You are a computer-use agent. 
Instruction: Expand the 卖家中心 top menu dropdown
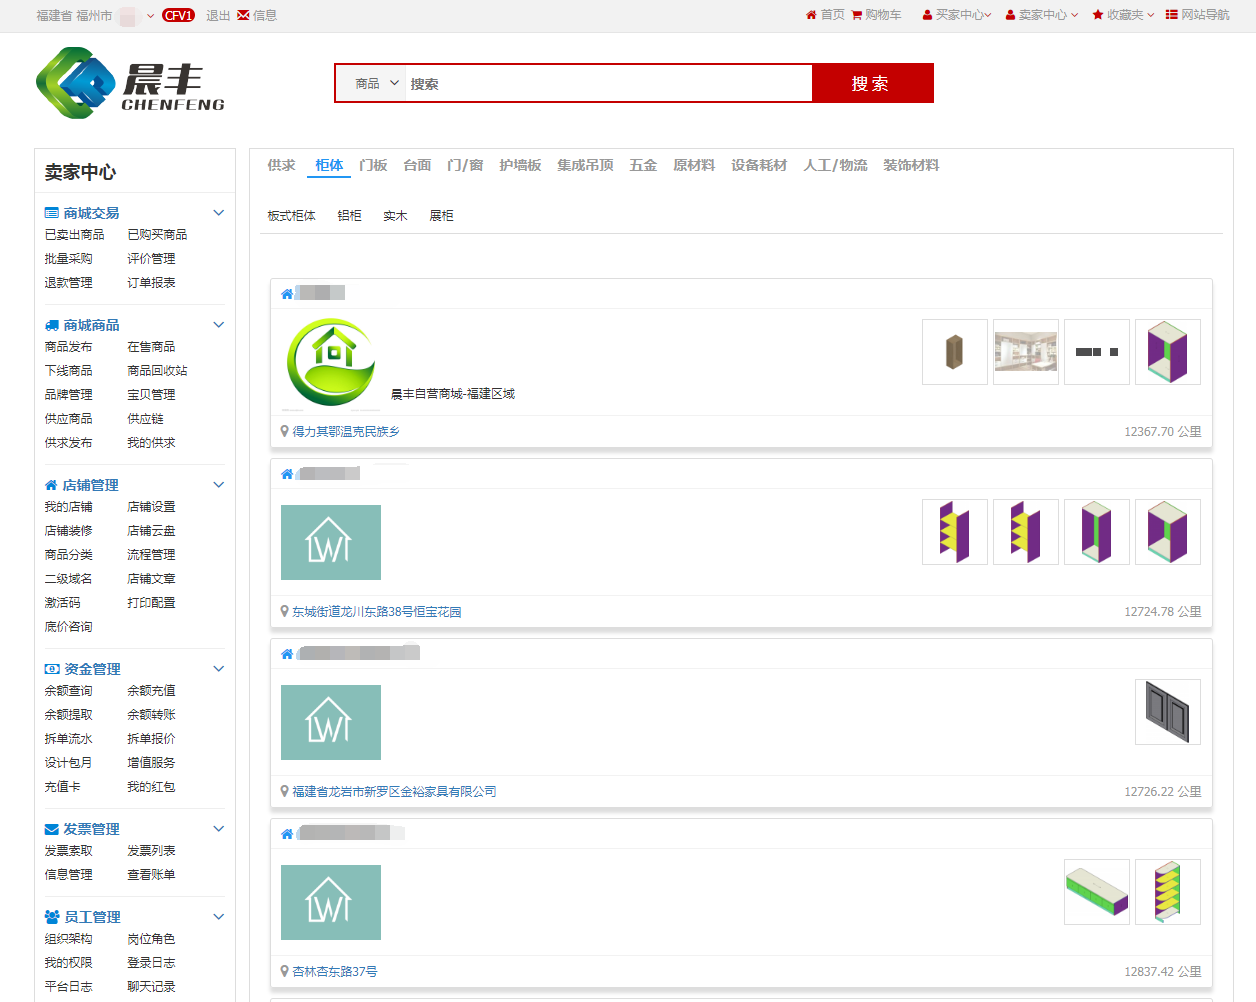pos(1075,15)
